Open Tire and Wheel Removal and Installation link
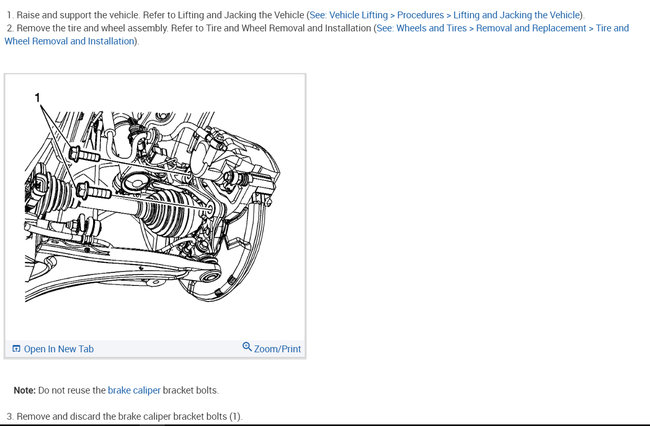650x426 pixels. click(x=502, y=28)
